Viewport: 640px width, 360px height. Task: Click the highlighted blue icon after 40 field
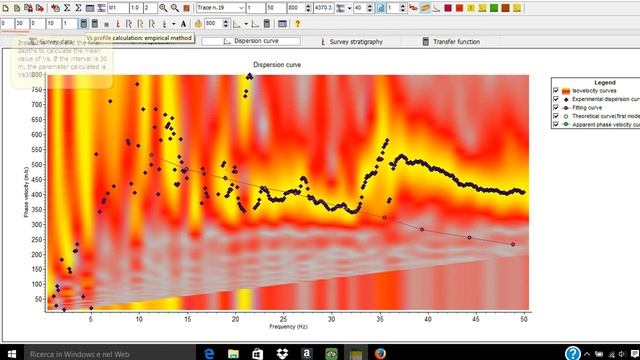point(380,8)
